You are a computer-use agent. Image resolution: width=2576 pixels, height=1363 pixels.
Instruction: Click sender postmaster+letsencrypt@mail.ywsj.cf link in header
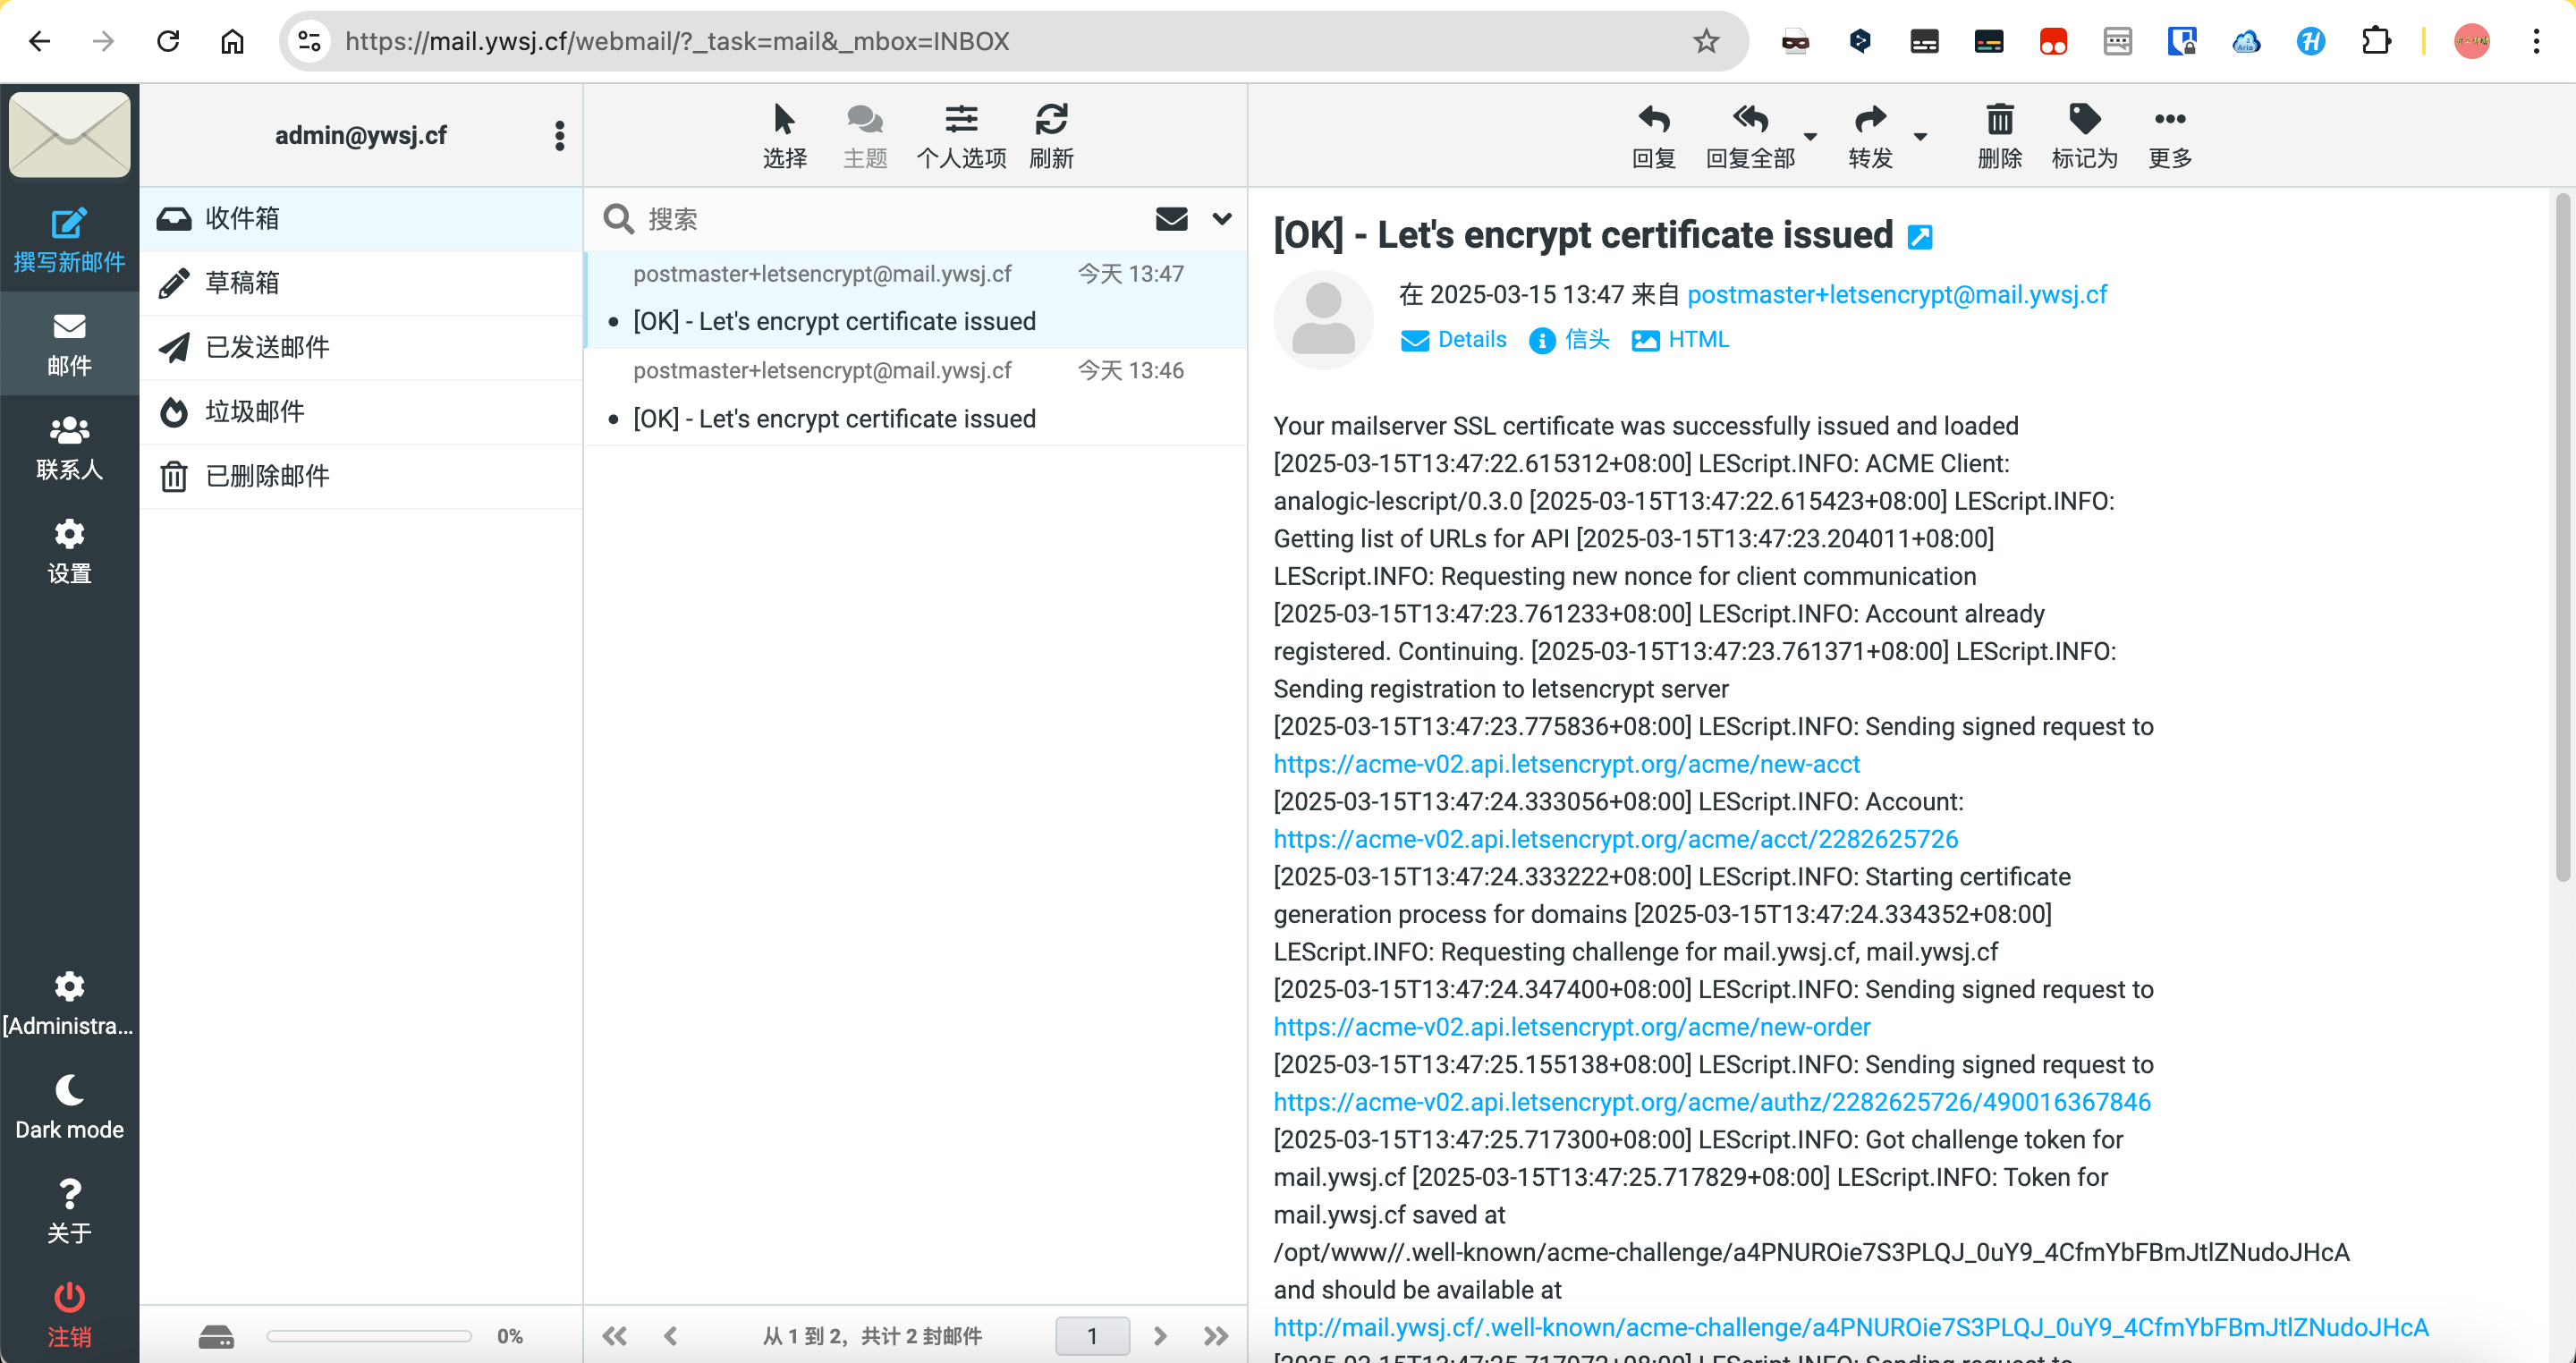point(1896,295)
